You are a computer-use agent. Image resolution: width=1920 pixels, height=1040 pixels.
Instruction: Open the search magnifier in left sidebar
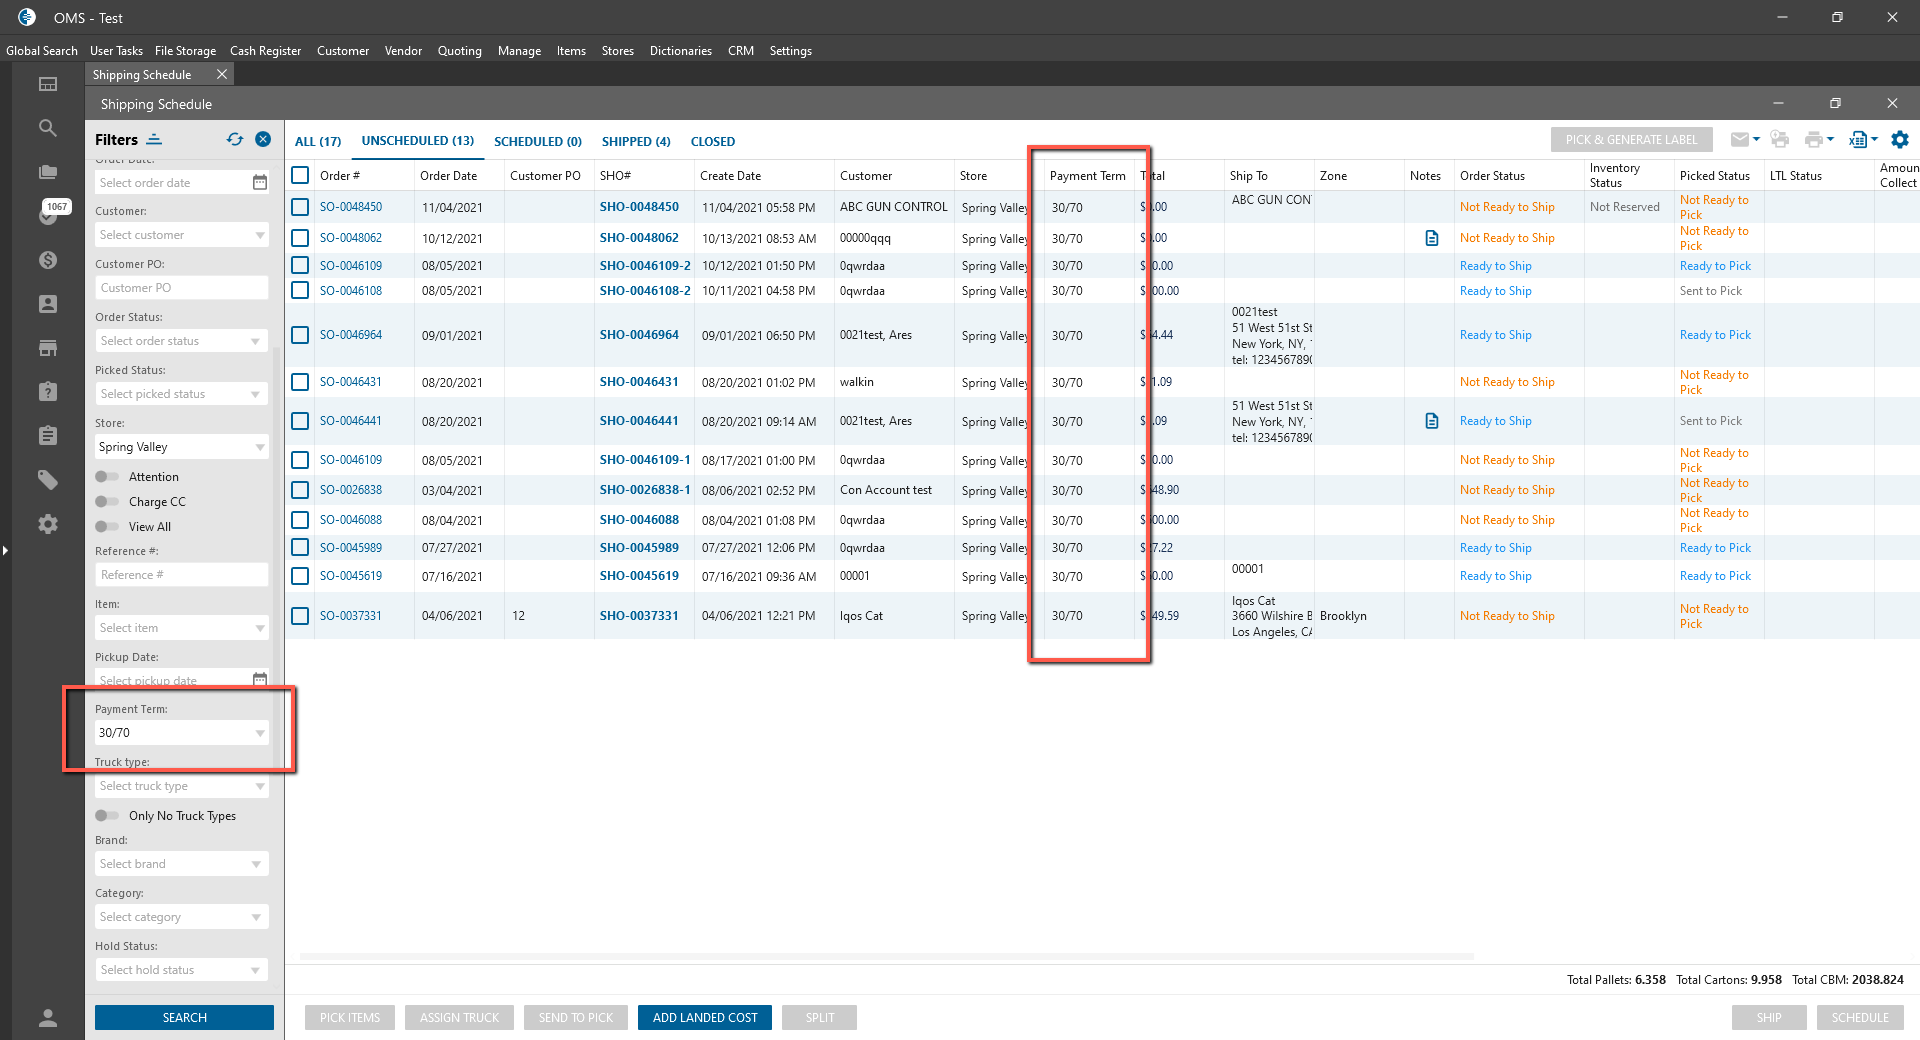48,128
